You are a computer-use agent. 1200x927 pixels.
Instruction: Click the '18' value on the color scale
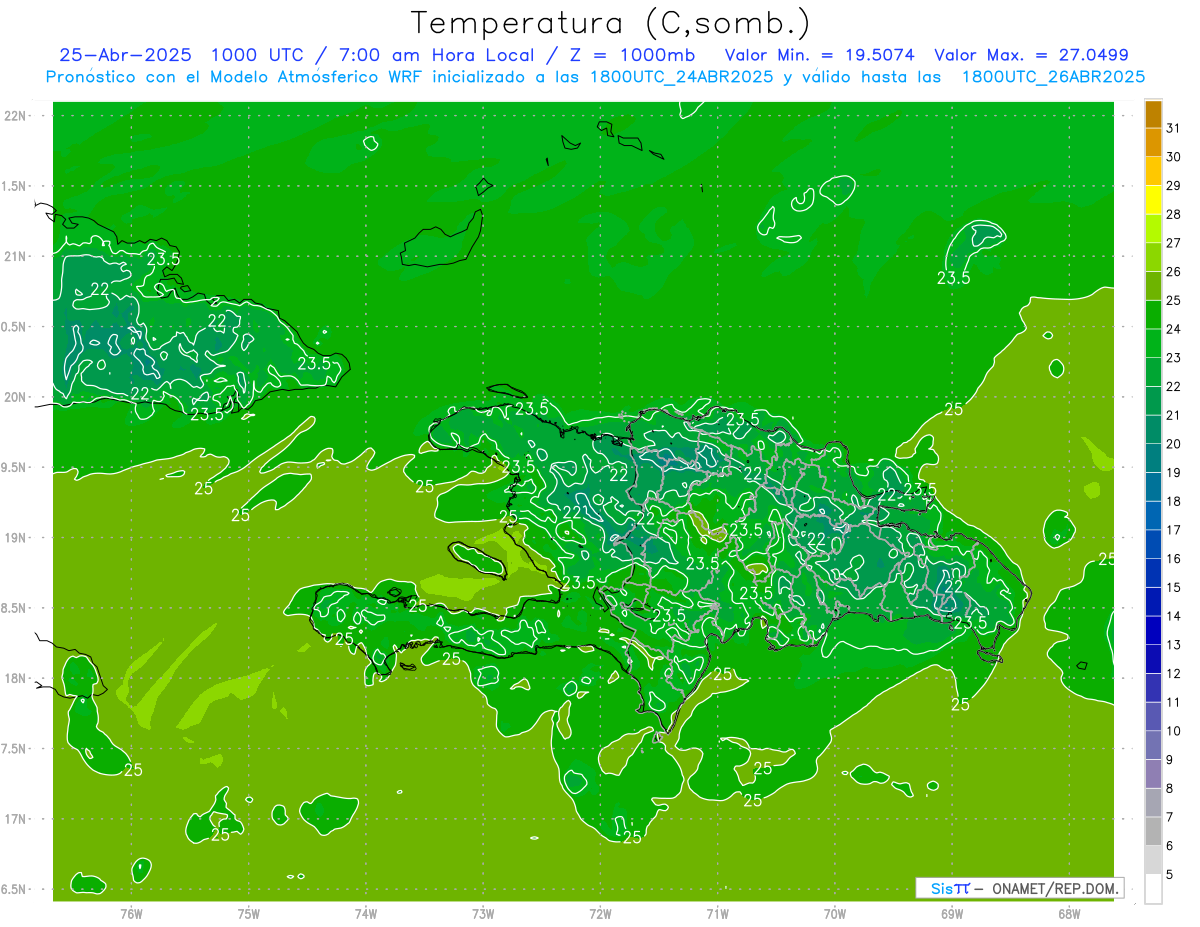point(1174,501)
